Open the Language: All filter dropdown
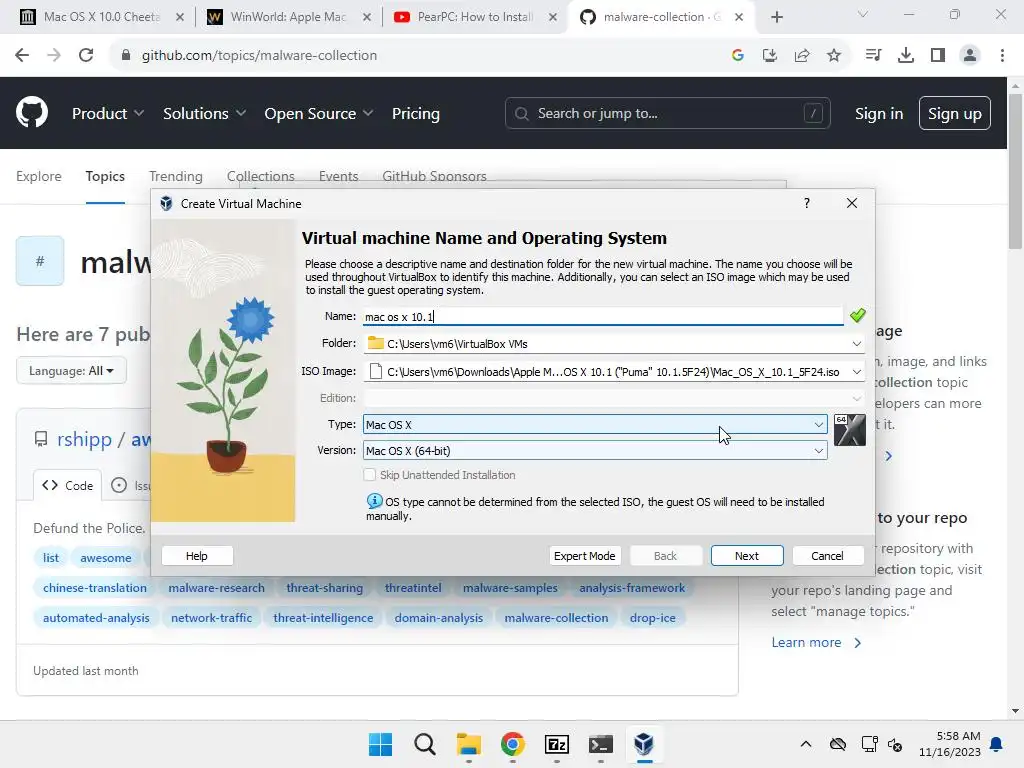 point(71,370)
